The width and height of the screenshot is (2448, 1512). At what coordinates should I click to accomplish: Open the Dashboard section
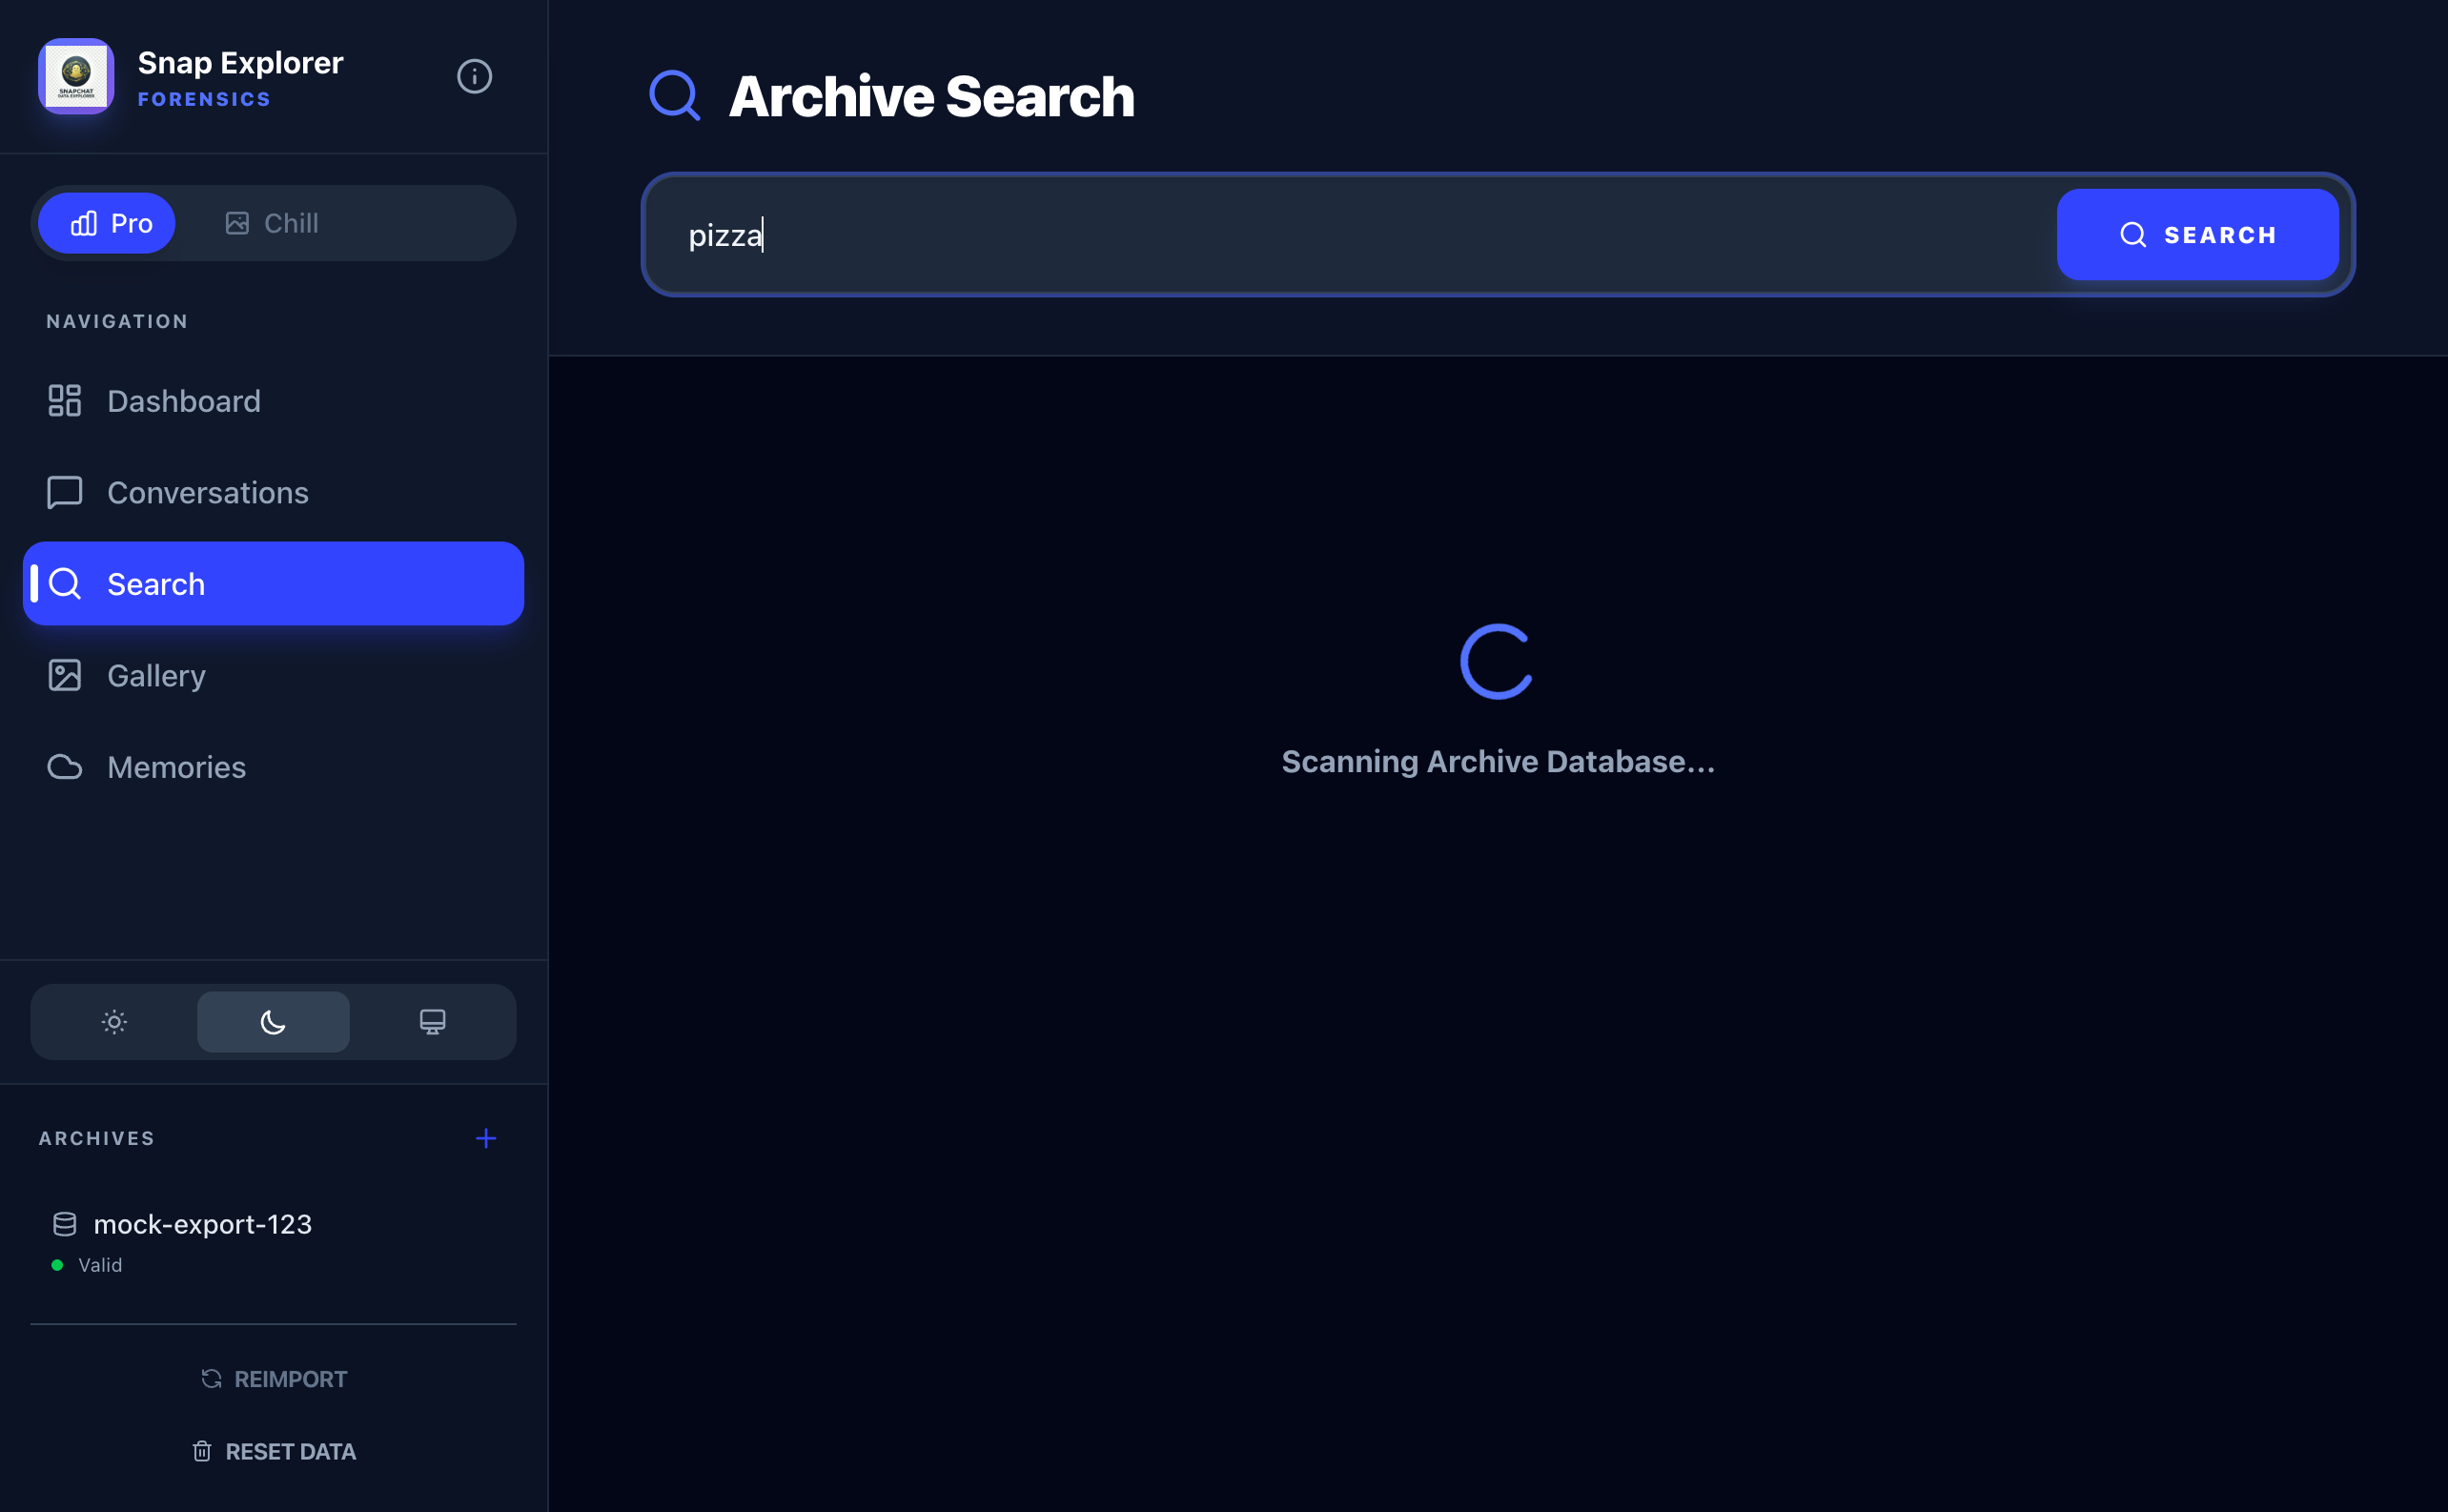pos(183,400)
